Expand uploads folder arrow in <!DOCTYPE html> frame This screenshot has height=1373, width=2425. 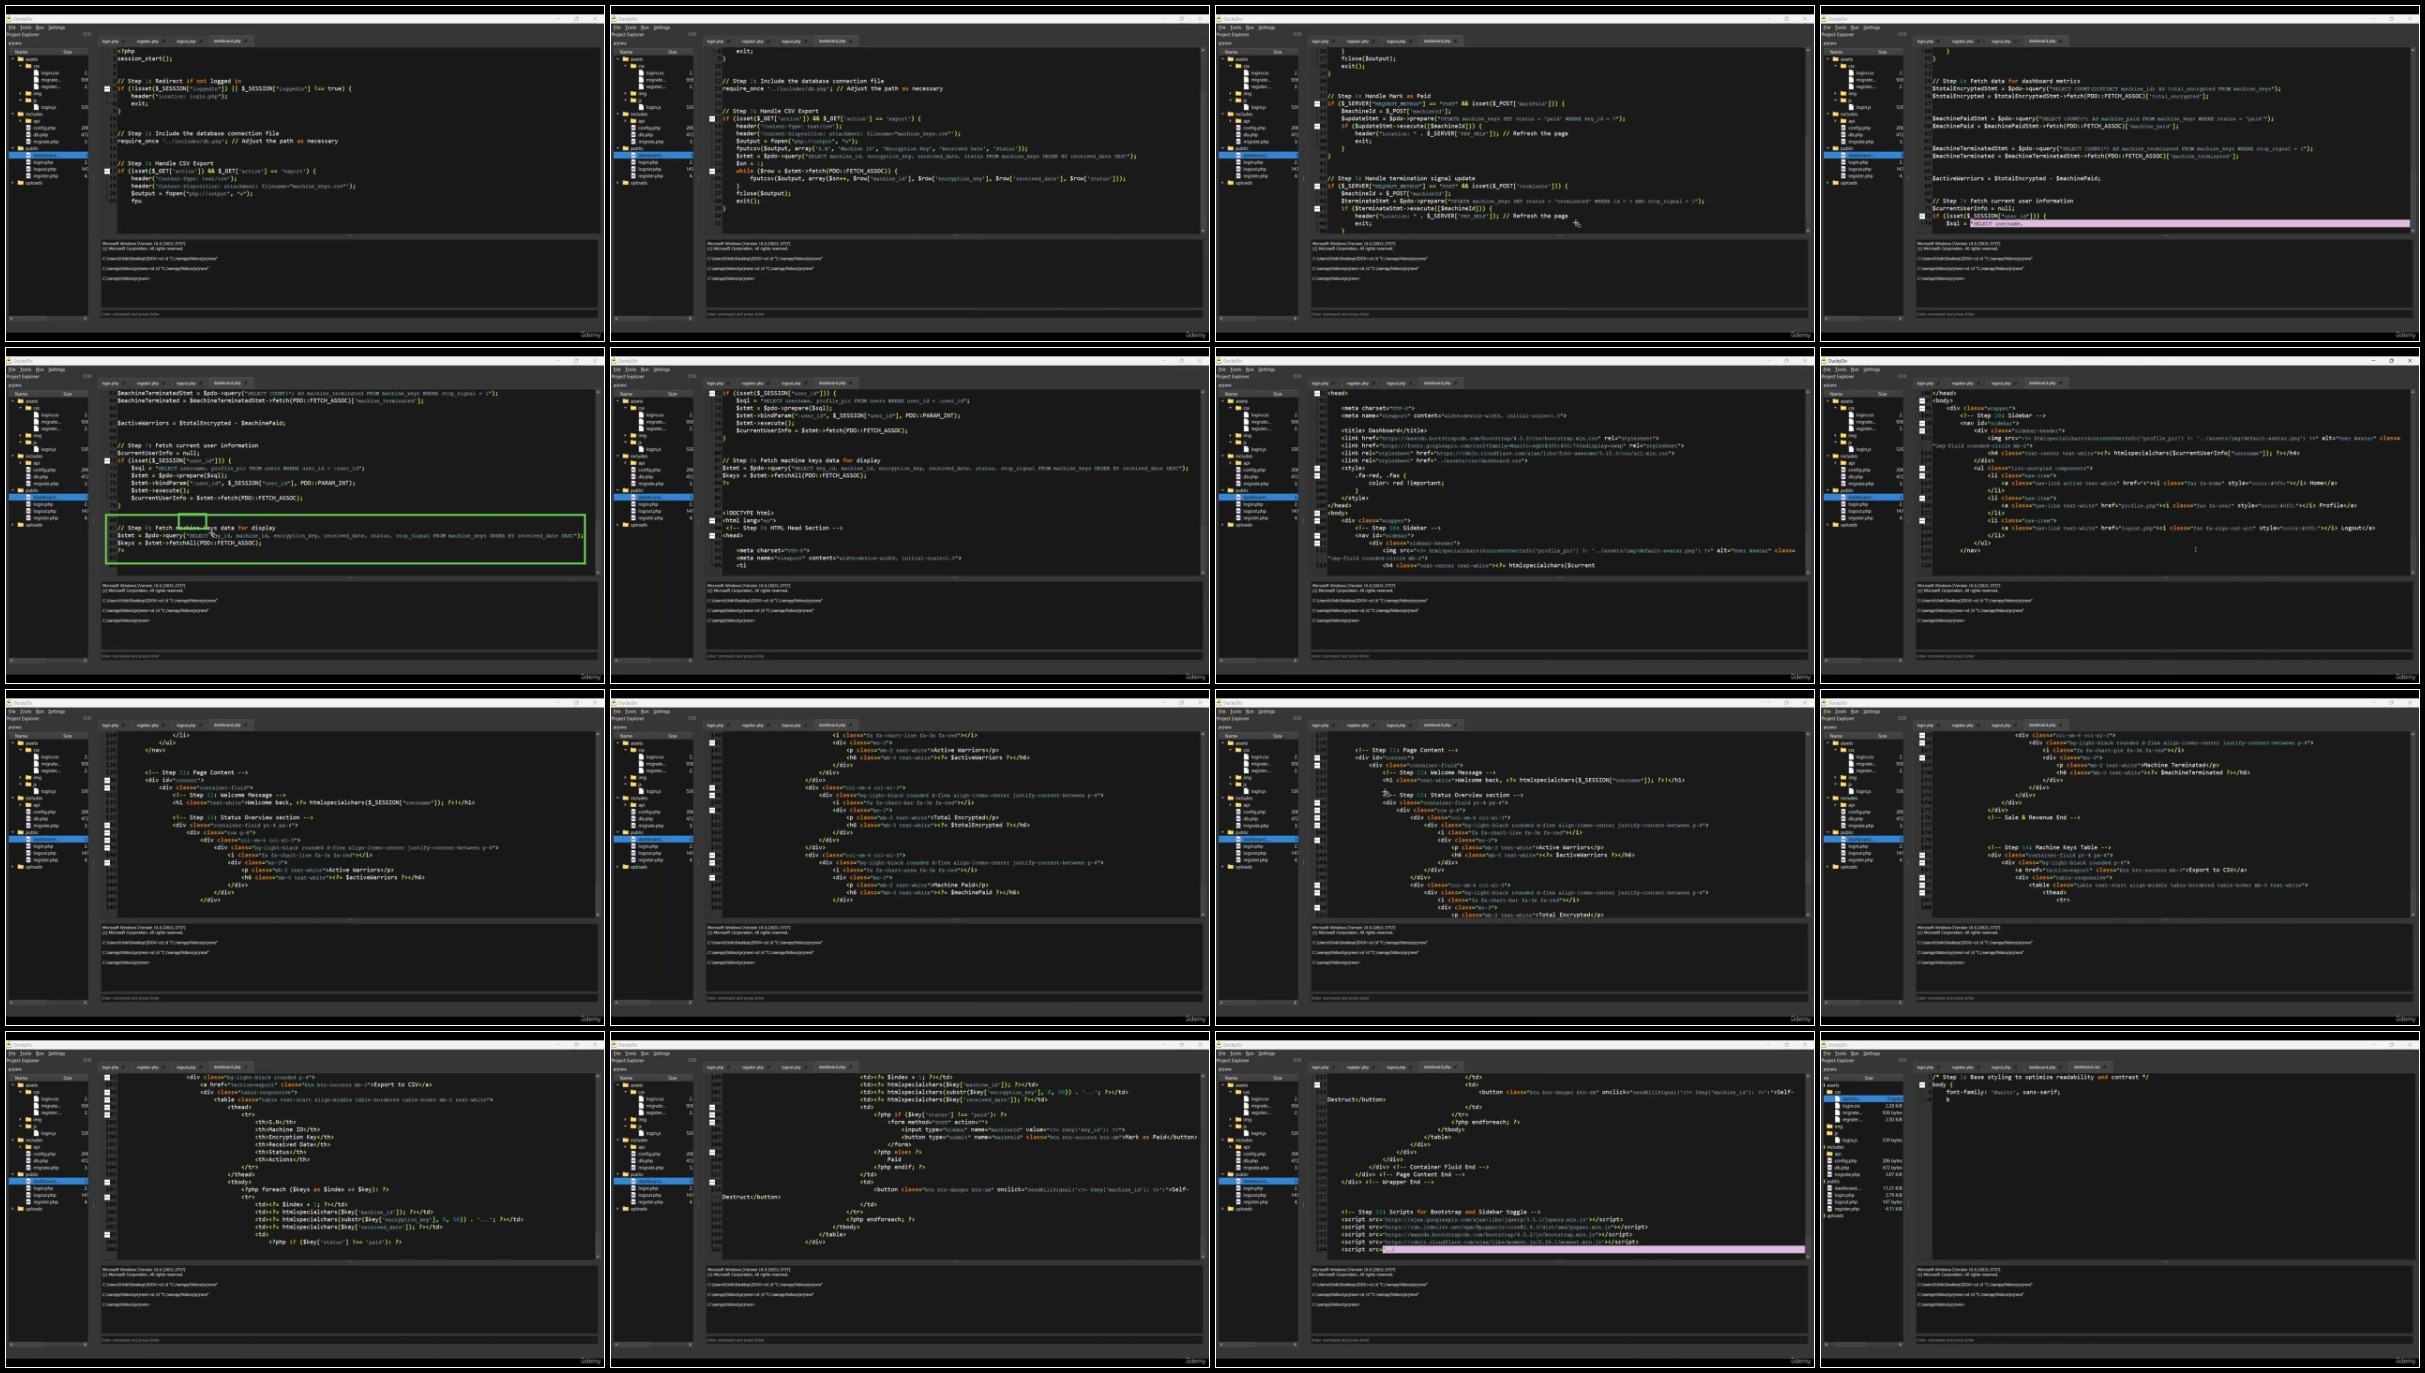point(618,525)
